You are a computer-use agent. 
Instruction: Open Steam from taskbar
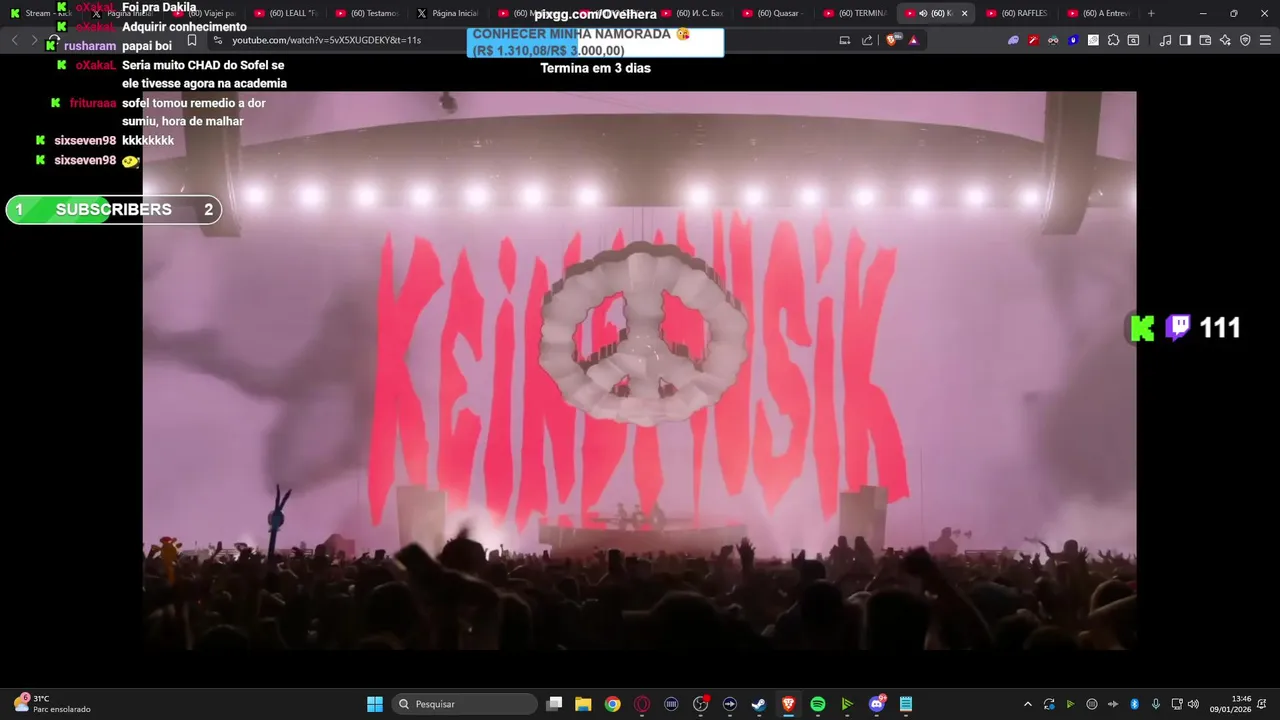tap(759, 704)
